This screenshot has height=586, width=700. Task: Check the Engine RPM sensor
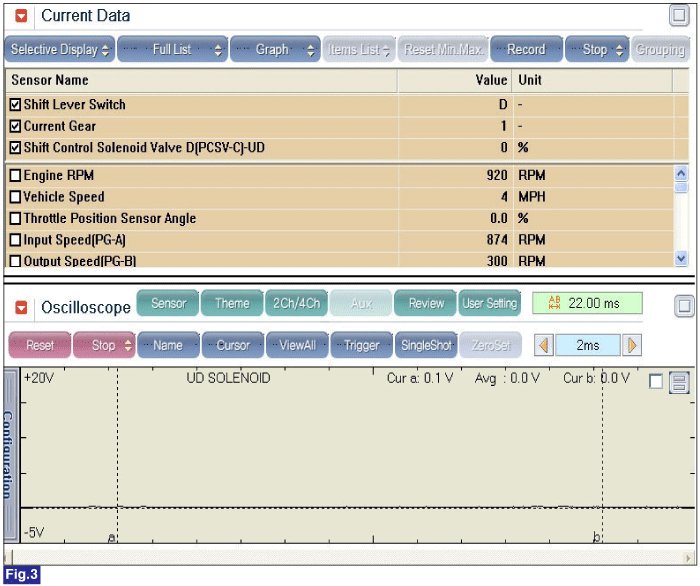click(15, 175)
